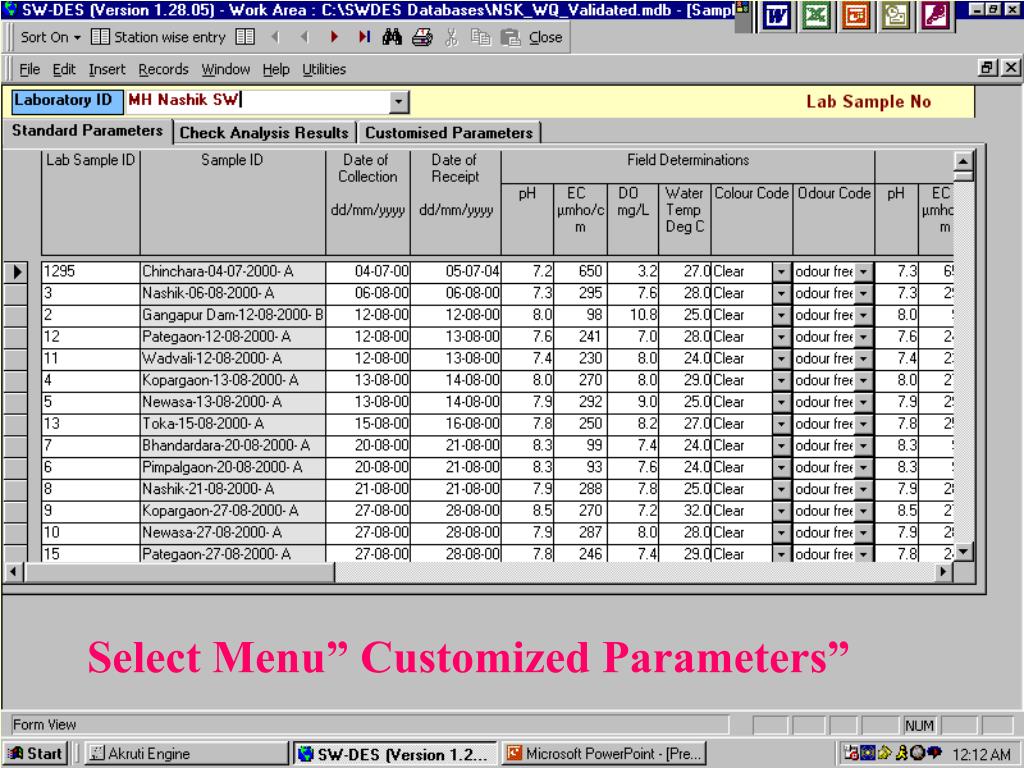Screen dimensions: 1024x768
Task: Switch to the Customised Parameters tab
Action: pos(449,133)
